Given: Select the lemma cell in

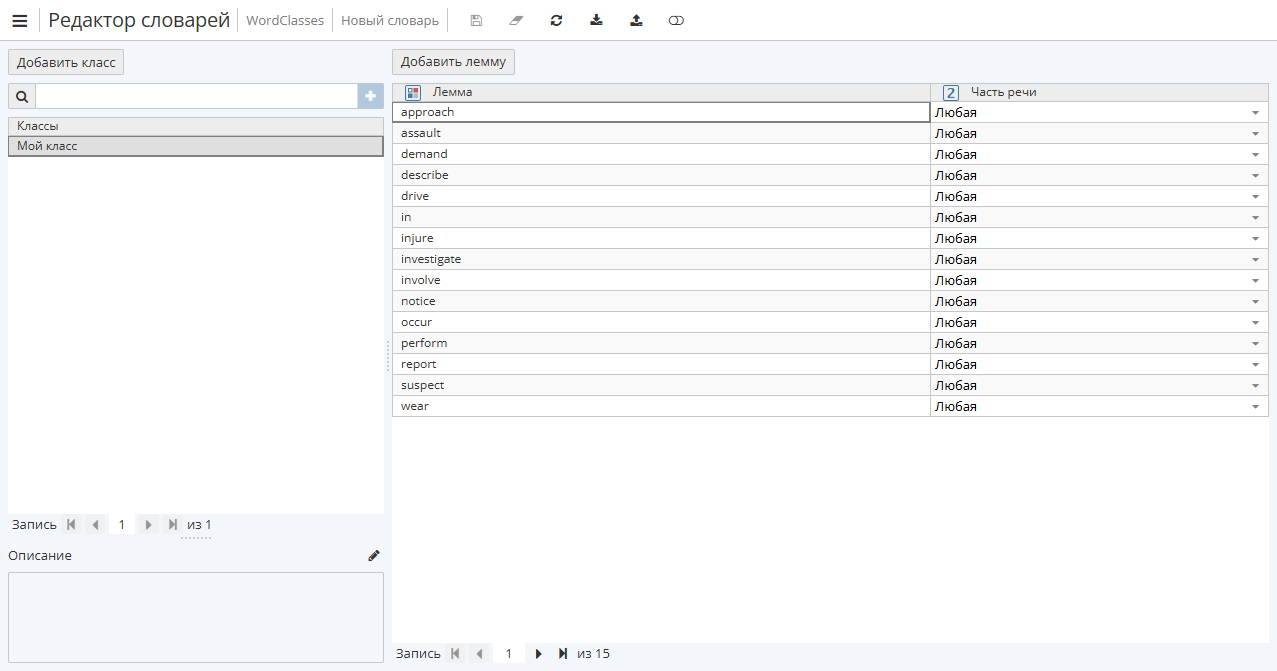Looking at the screenshot, I should coord(661,217).
